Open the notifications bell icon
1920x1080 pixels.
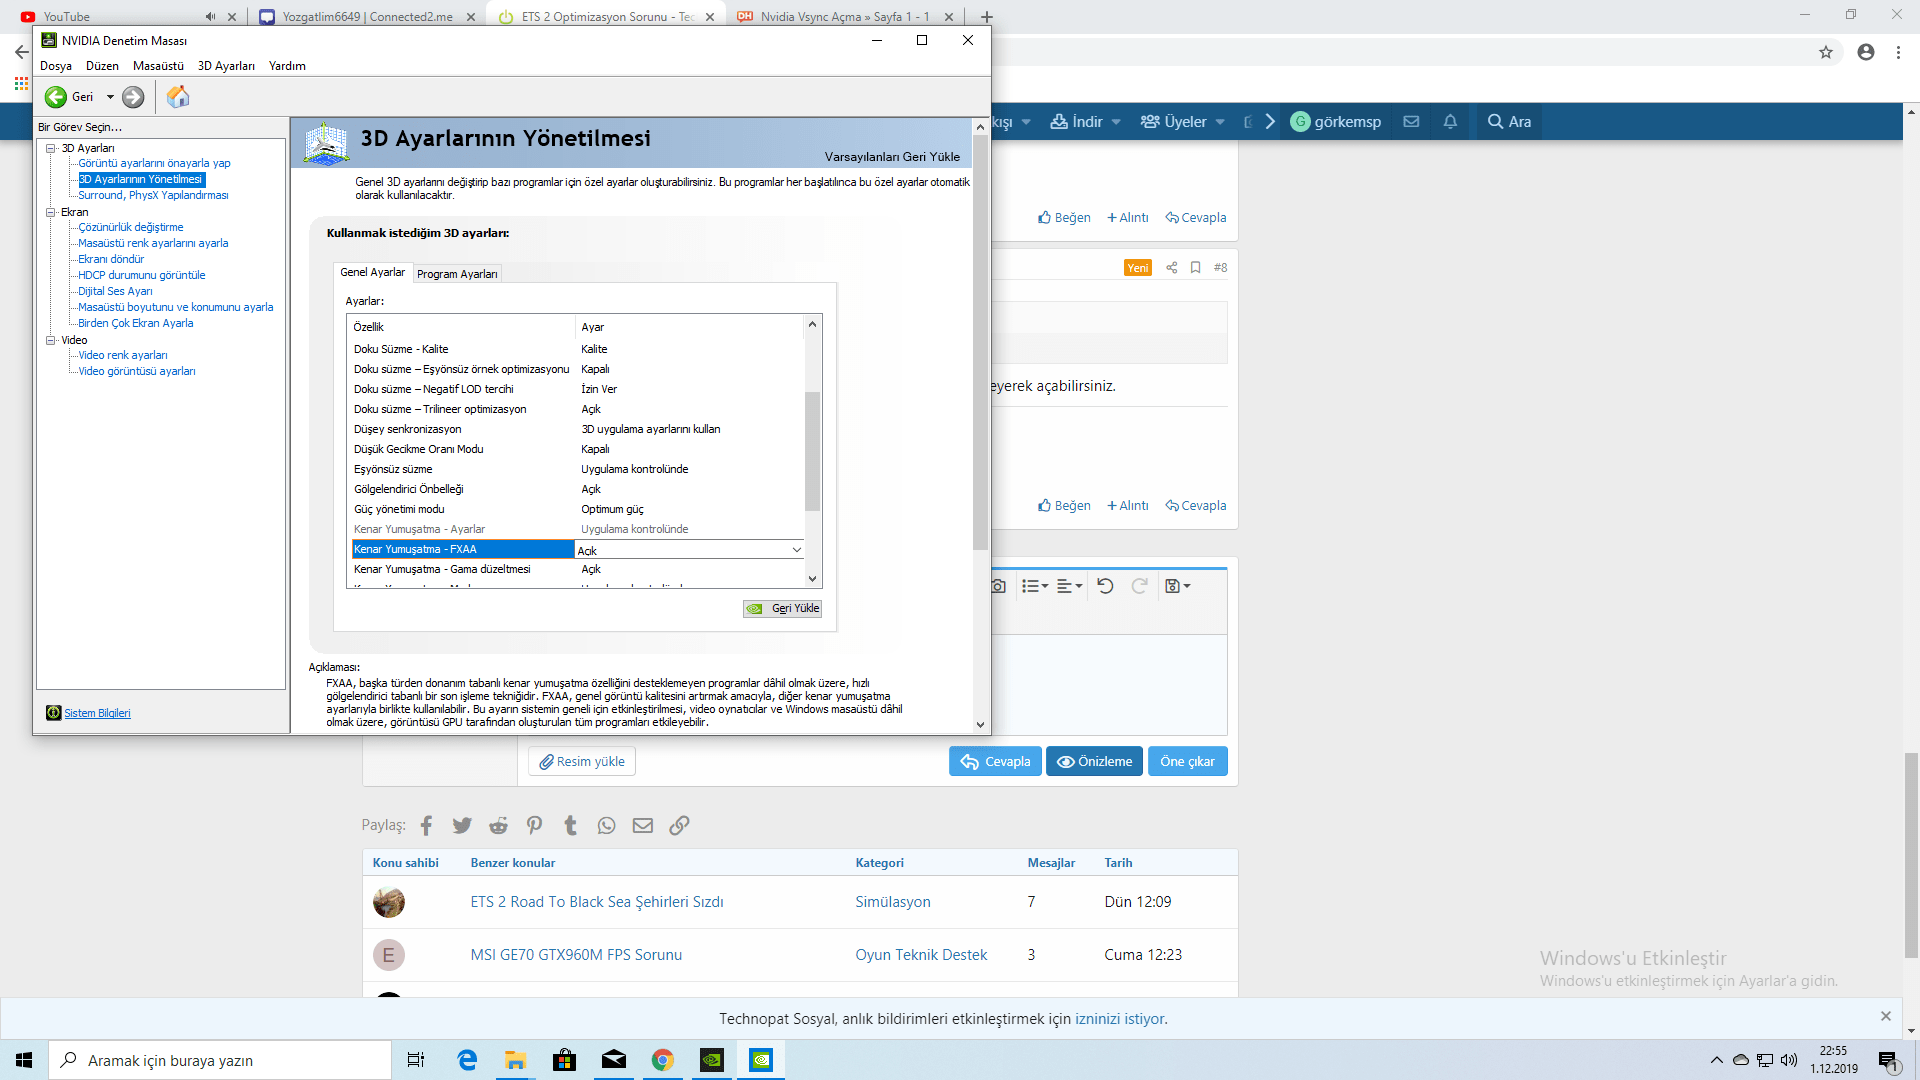pos(1450,121)
